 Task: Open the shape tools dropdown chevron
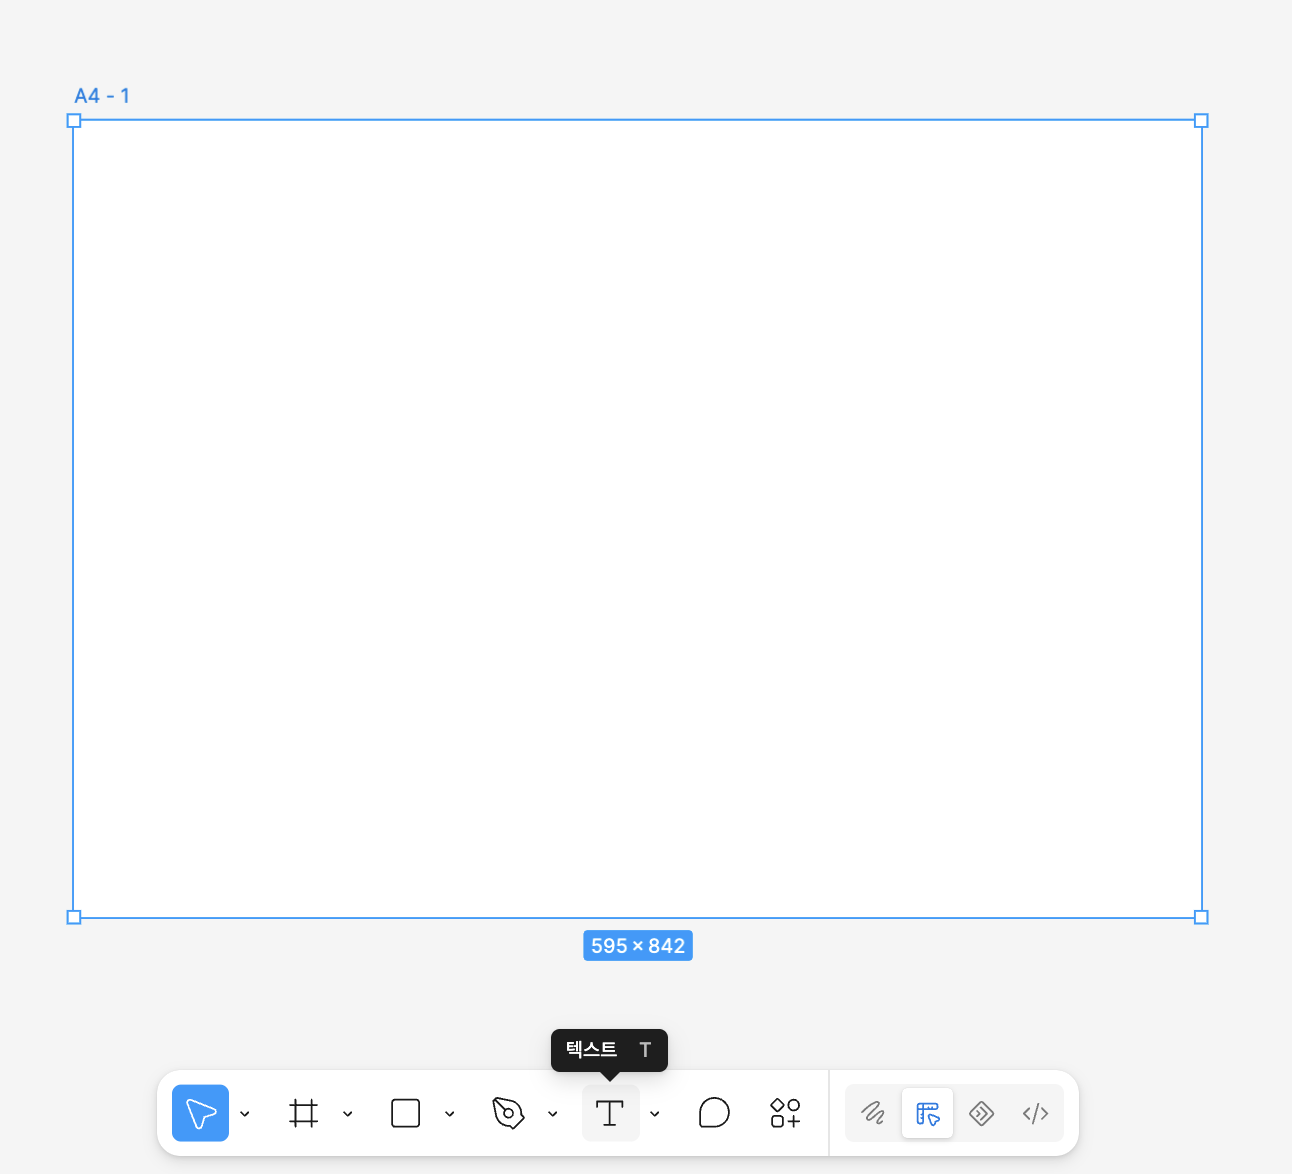(450, 1114)
